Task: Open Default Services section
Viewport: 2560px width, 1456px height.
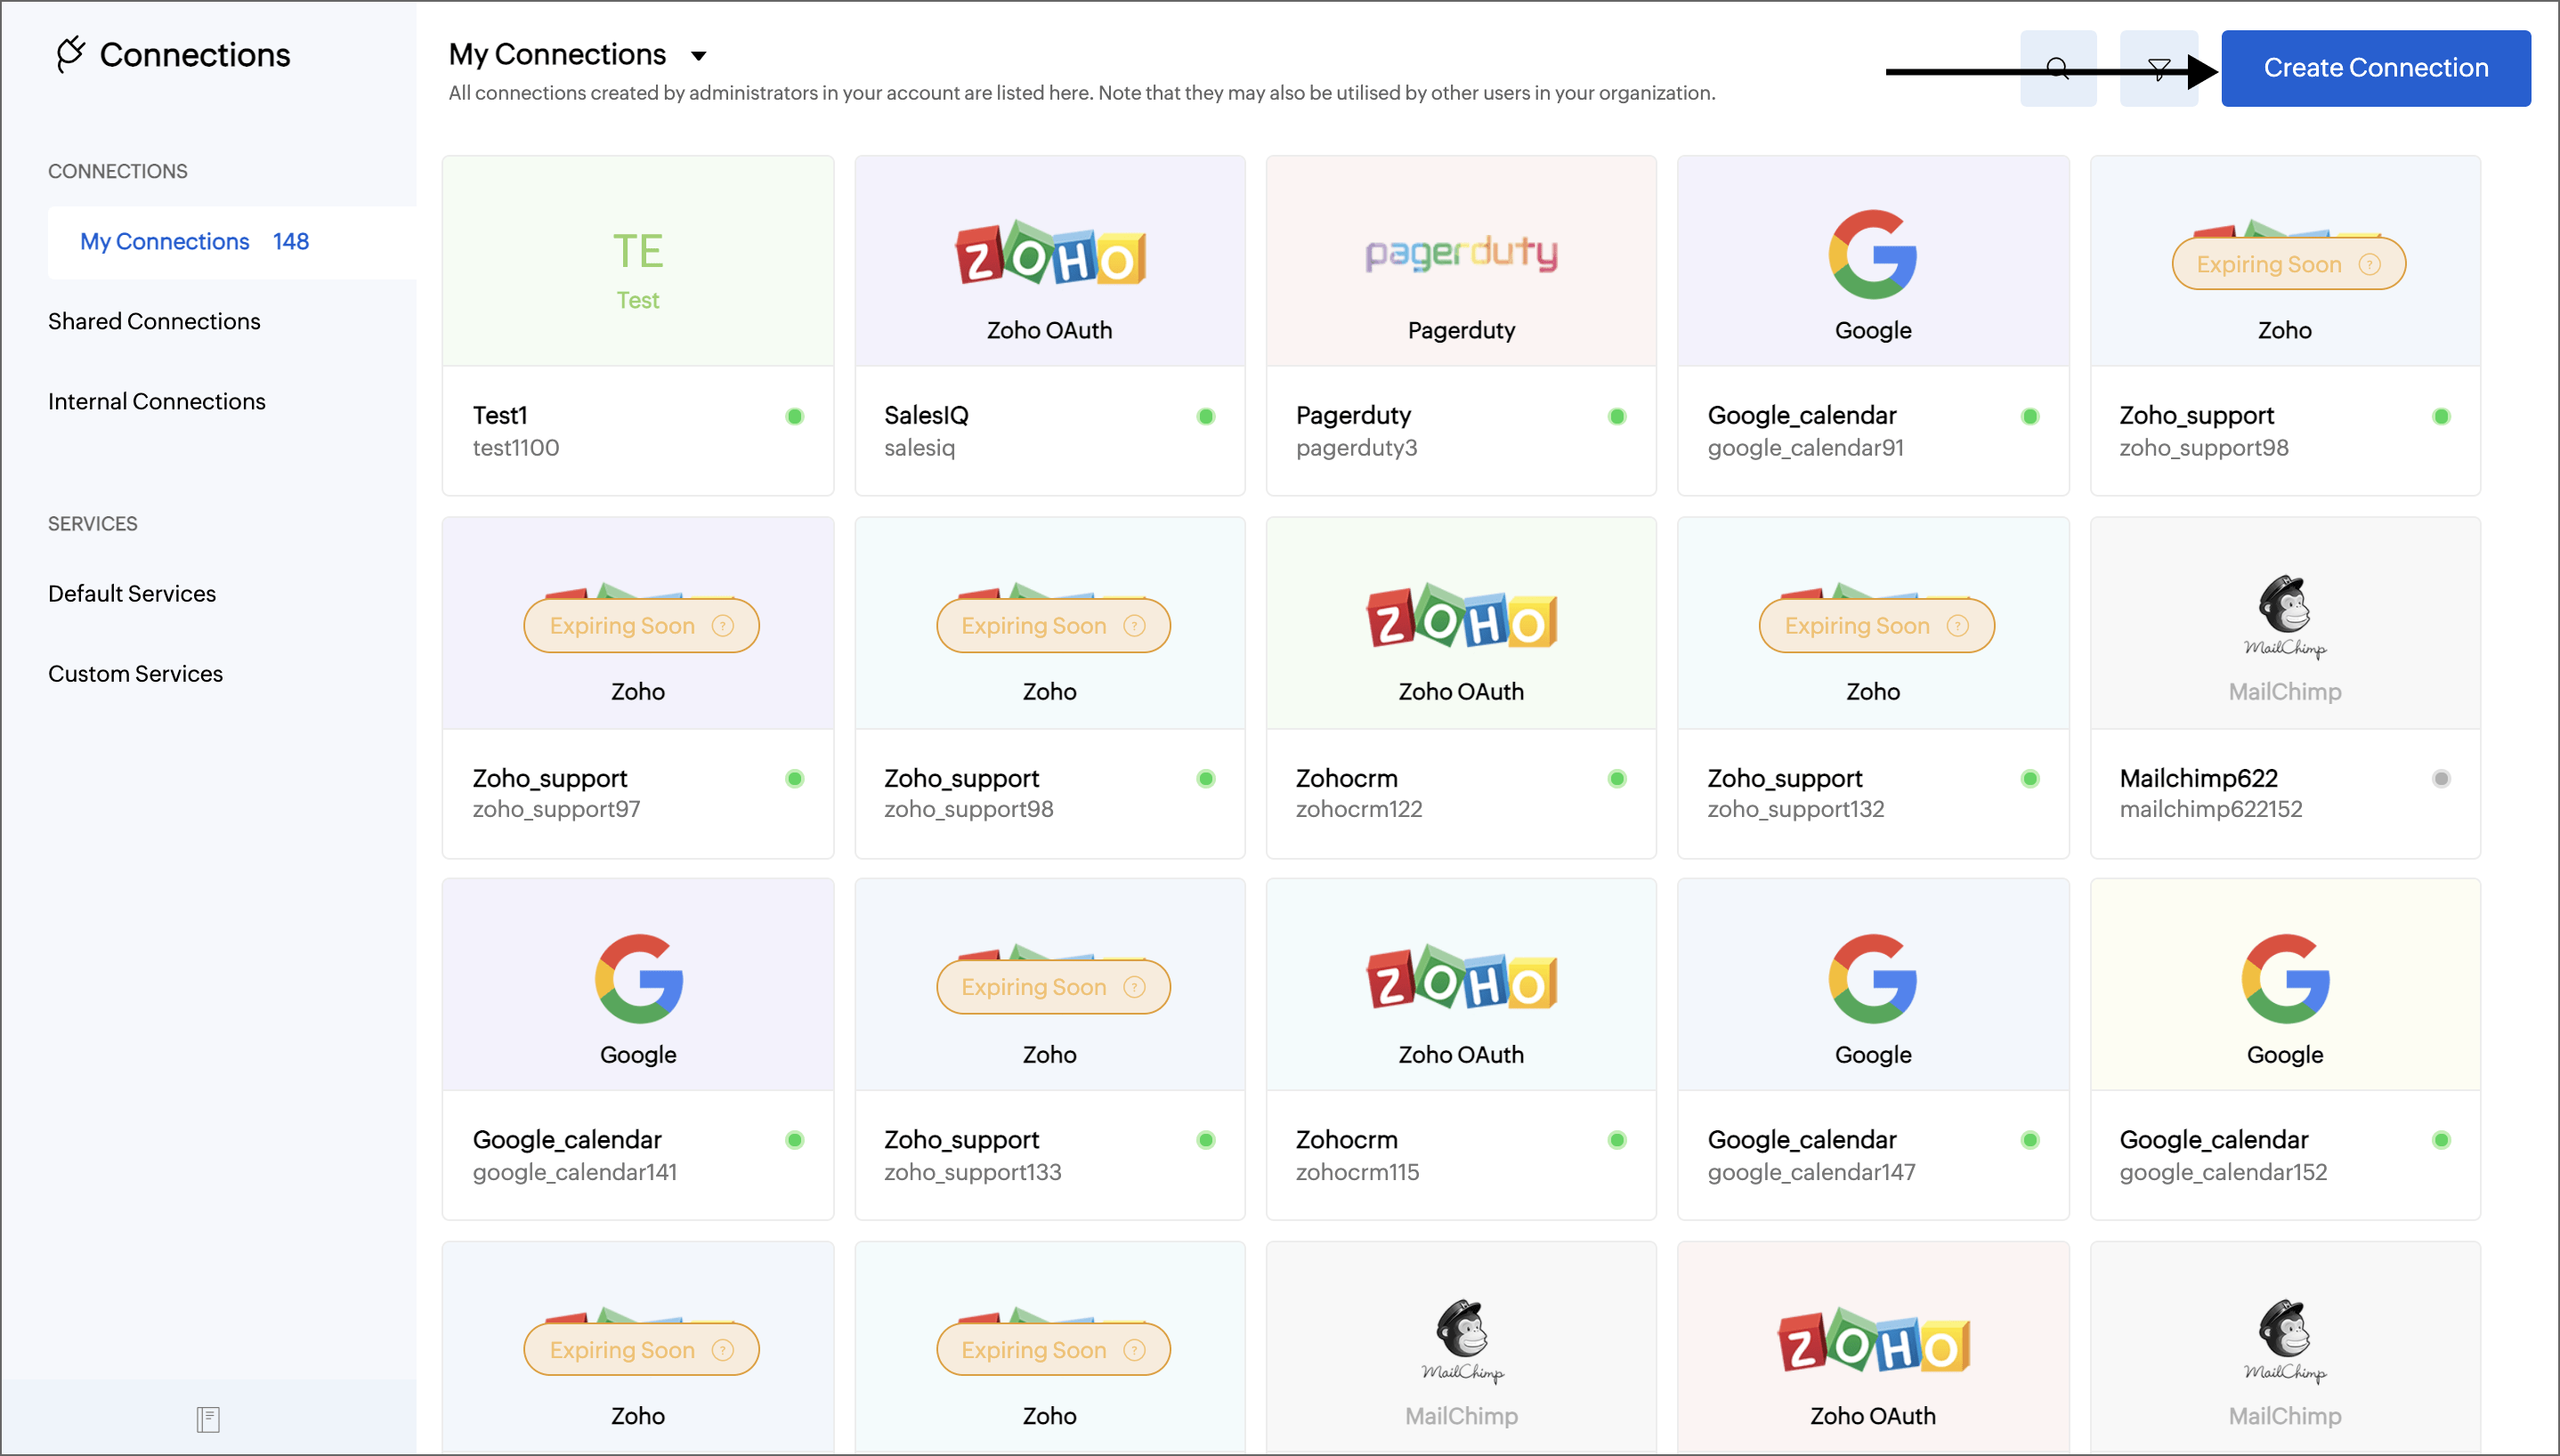Action: [x=132, y=593]
